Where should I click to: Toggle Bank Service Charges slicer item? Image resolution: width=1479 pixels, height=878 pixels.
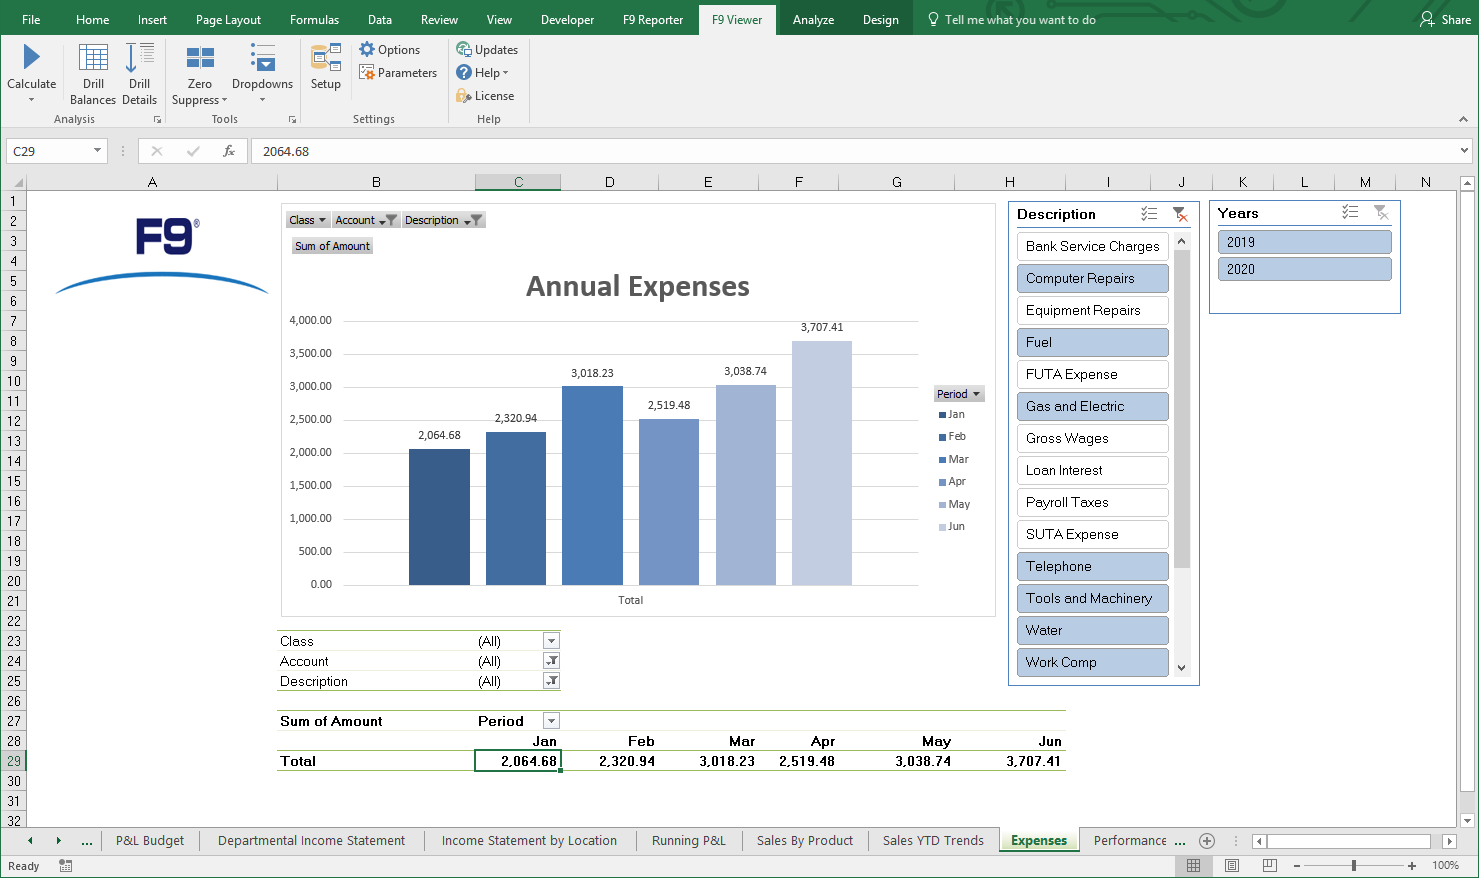1092,246
